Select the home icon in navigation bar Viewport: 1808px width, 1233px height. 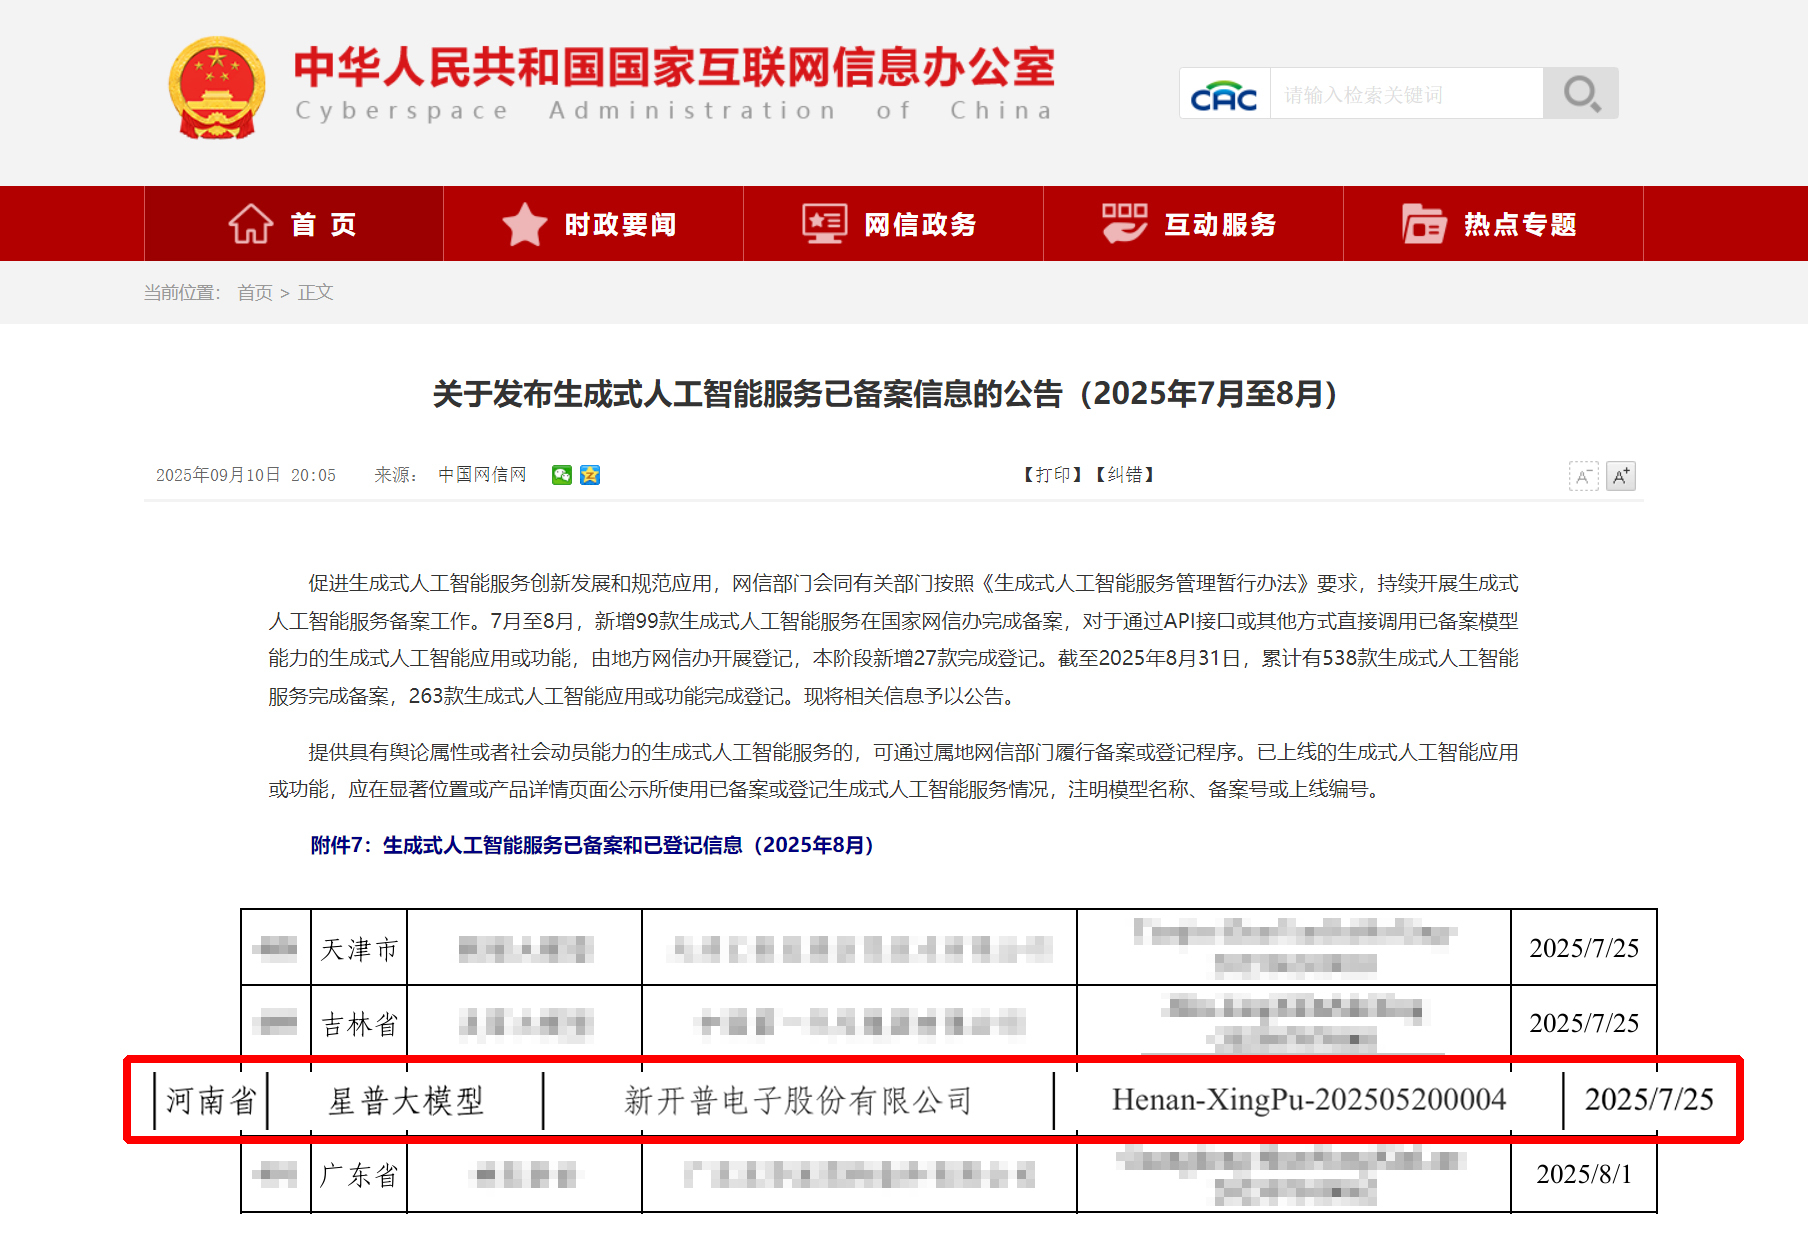point(253,222)
